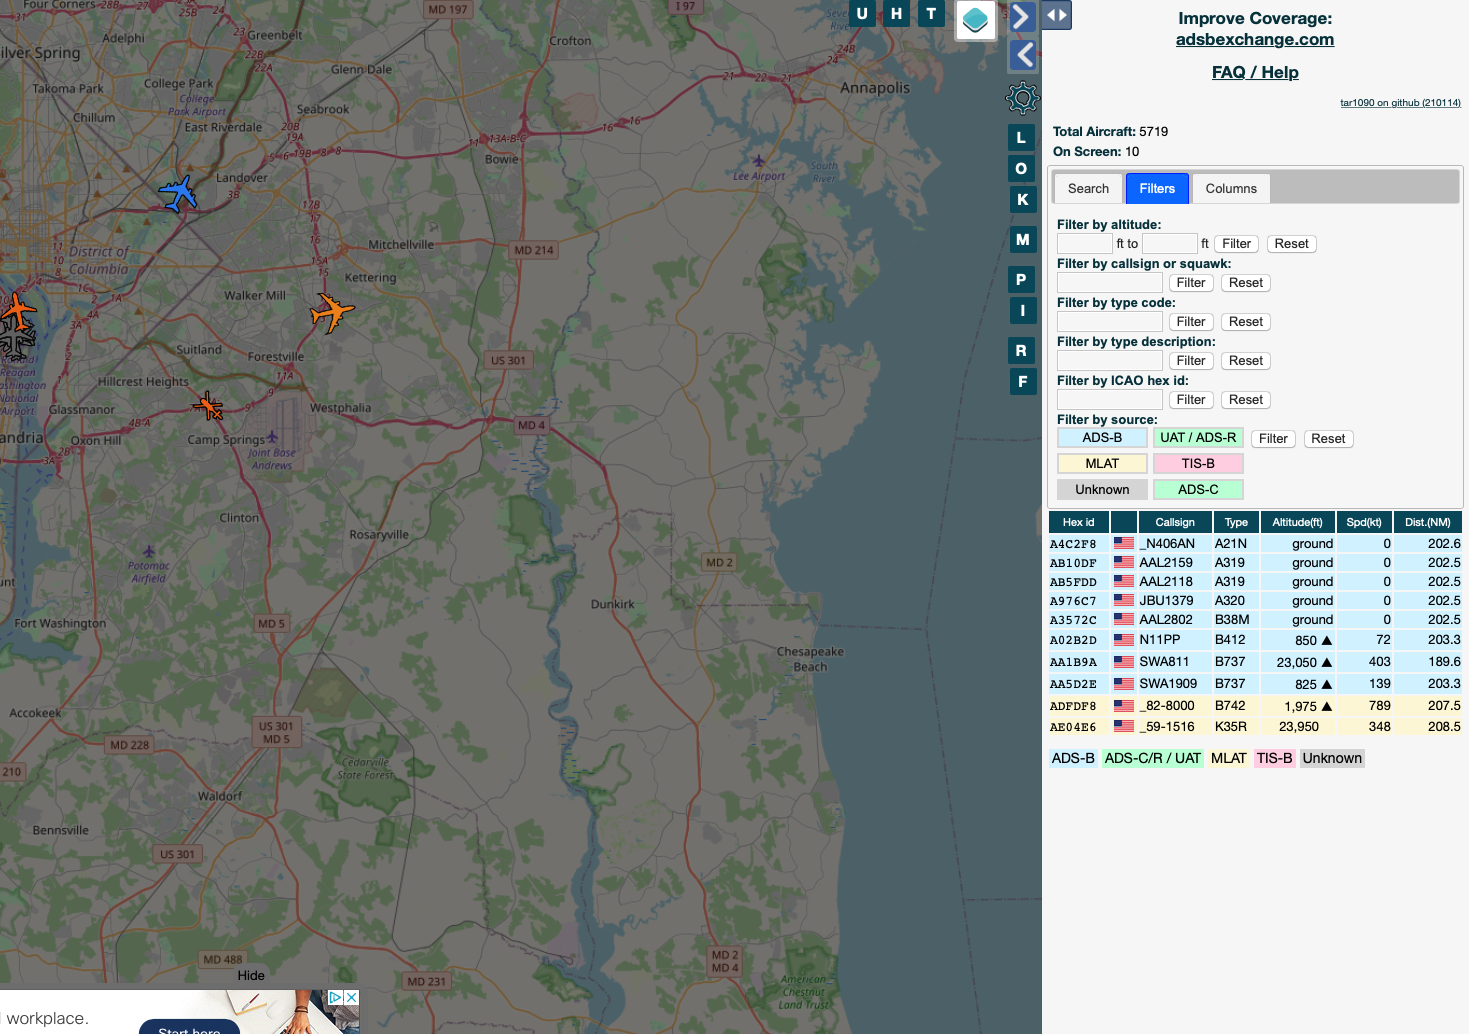Select the blue aircraft near Landover
This screenshot has width=1469, height=1034.
click(179, 192)
